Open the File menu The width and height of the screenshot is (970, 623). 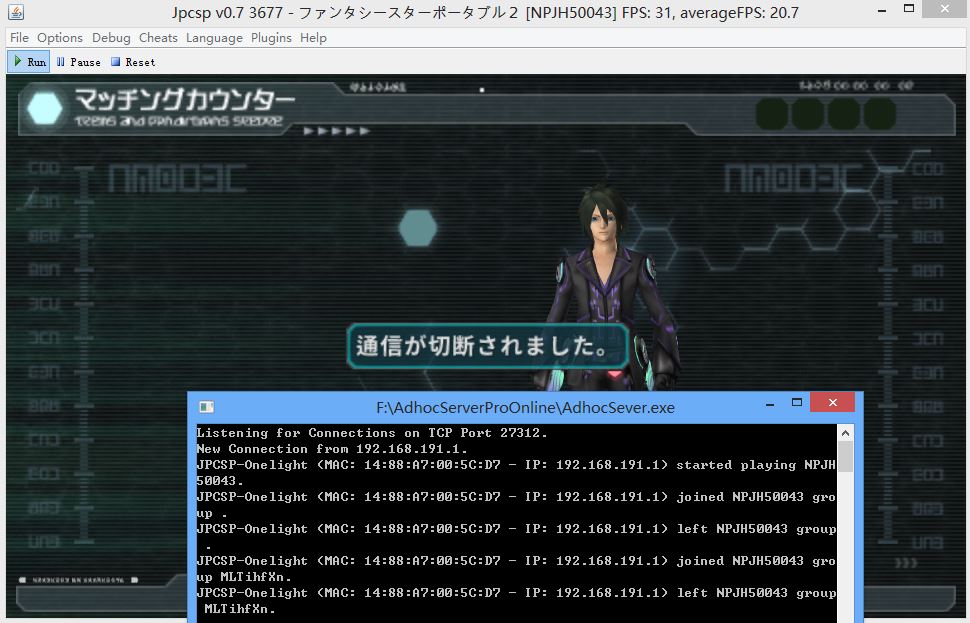coord(19,38)
